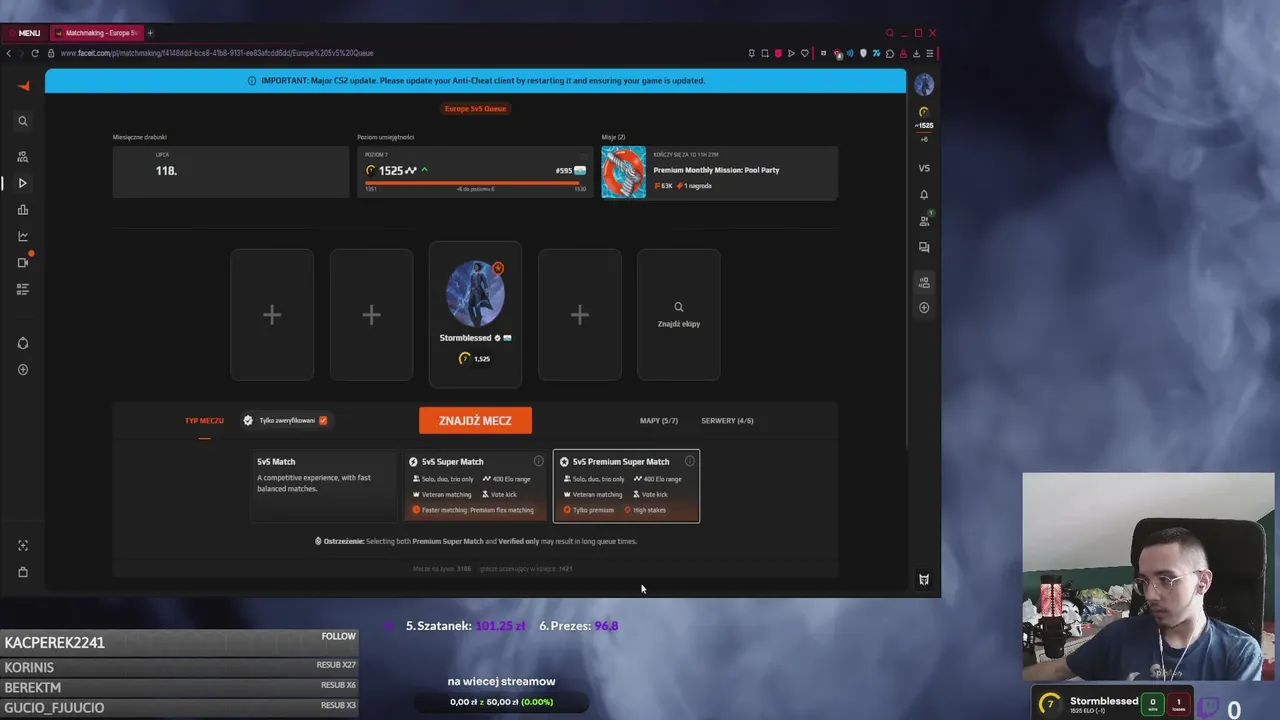The width and height of the screenshot is (1280, 720).
Task: Select the 5v5 Premium Super Match card
Action: coord(626,486)
